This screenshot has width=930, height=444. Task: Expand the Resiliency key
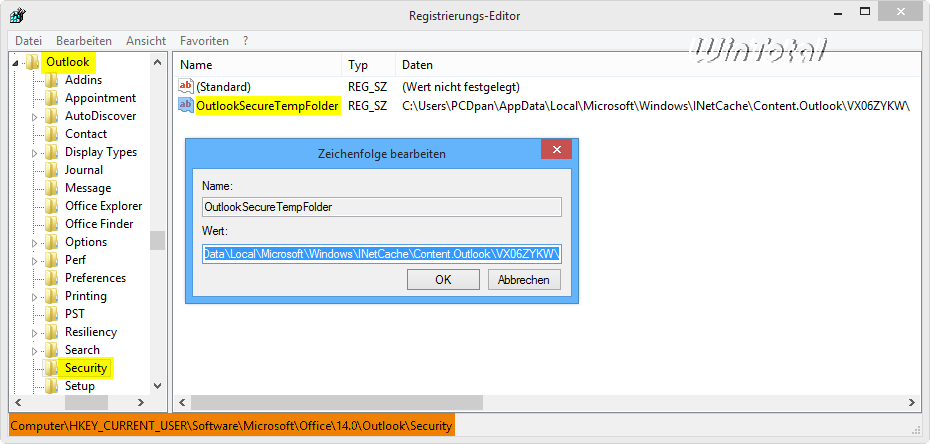point(35,333)
